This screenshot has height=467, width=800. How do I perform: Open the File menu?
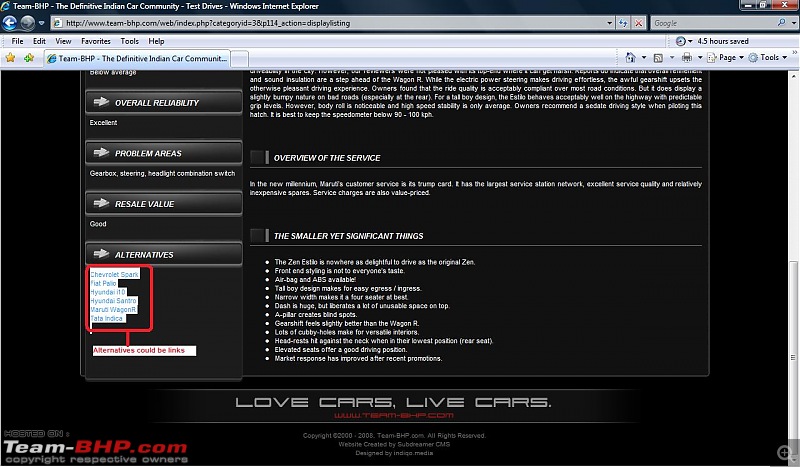[17, 41]
